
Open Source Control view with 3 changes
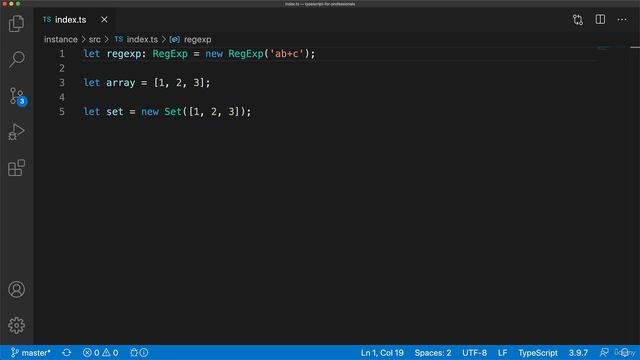17,96
